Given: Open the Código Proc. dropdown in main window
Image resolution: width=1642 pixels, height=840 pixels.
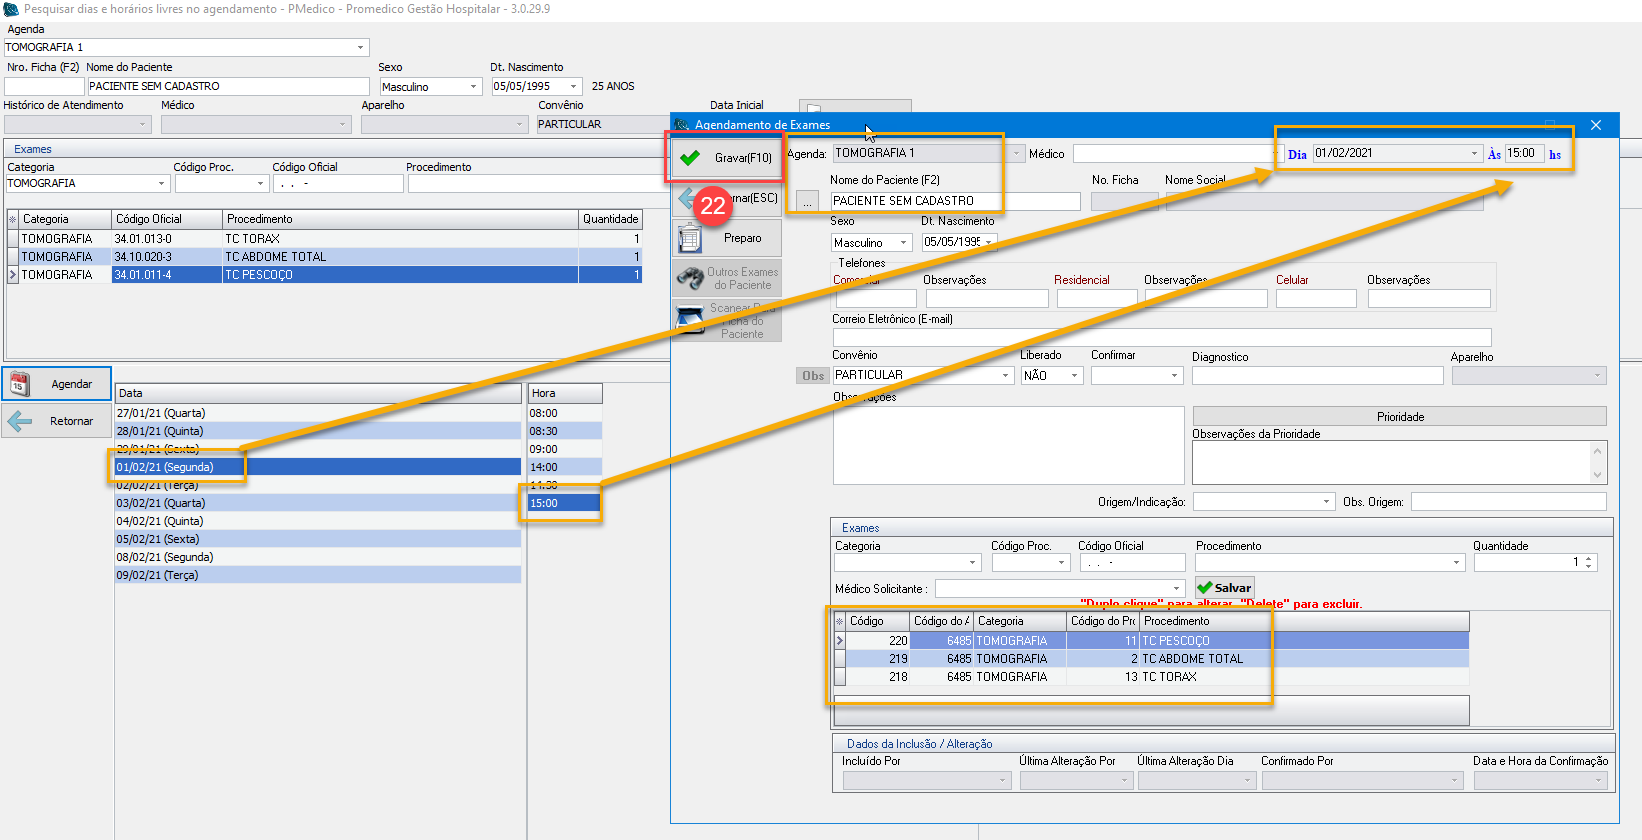Looking at the screenshot, I should 260,184.
